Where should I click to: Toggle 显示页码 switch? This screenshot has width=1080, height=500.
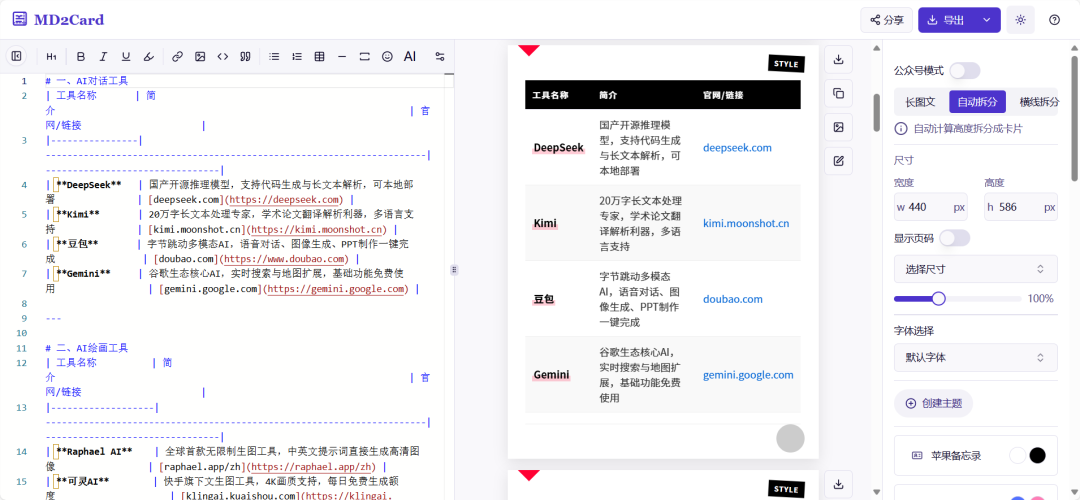(x=955, y=238)
